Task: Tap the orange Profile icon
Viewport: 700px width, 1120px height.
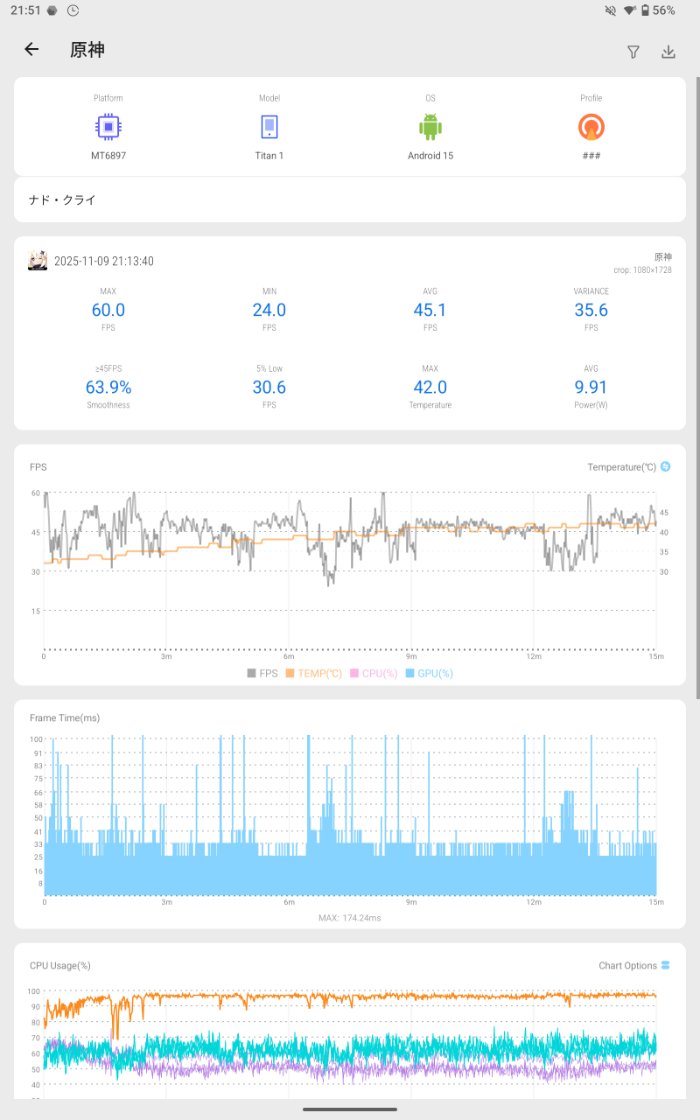Action: pos(592,127)
